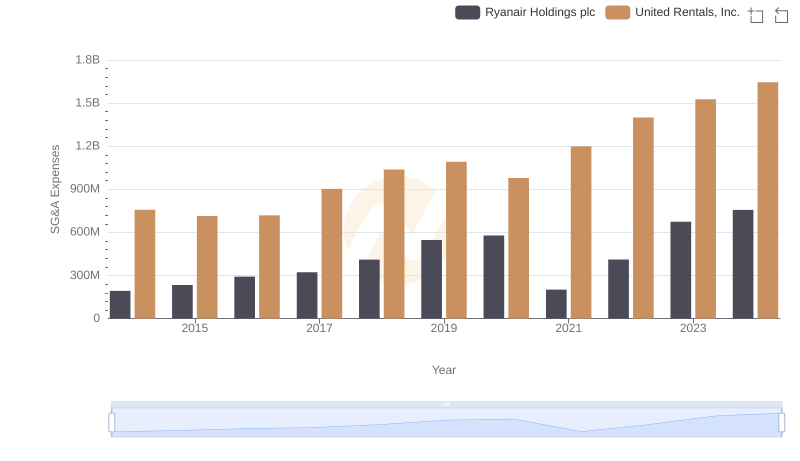
Task: Click the 2014 United Rentals bar
Action: point(145,264)
